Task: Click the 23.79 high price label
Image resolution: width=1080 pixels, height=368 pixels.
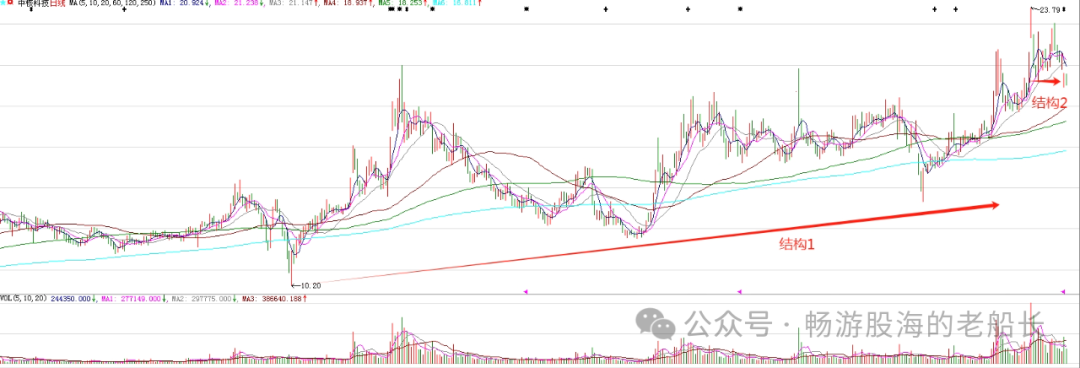Action: (1049, 10)
